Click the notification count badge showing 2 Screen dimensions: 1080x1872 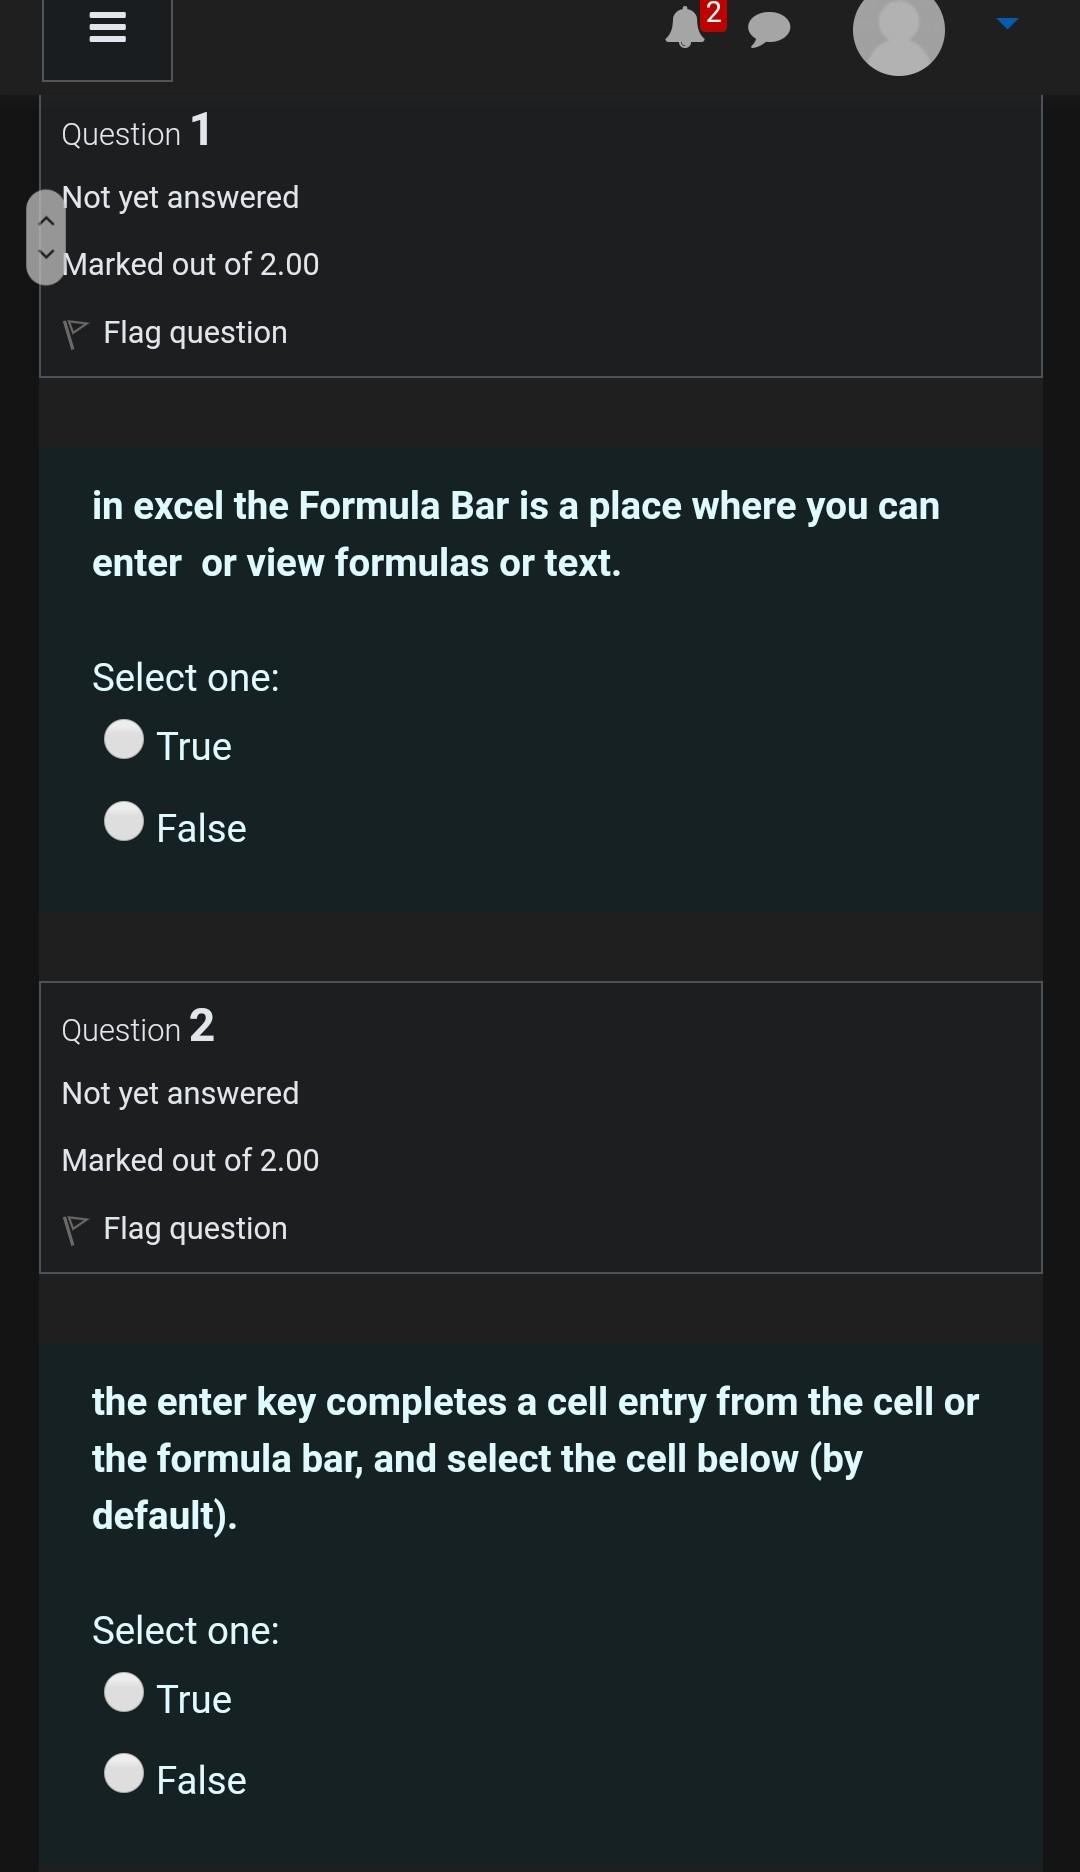[x=712, y=13]
